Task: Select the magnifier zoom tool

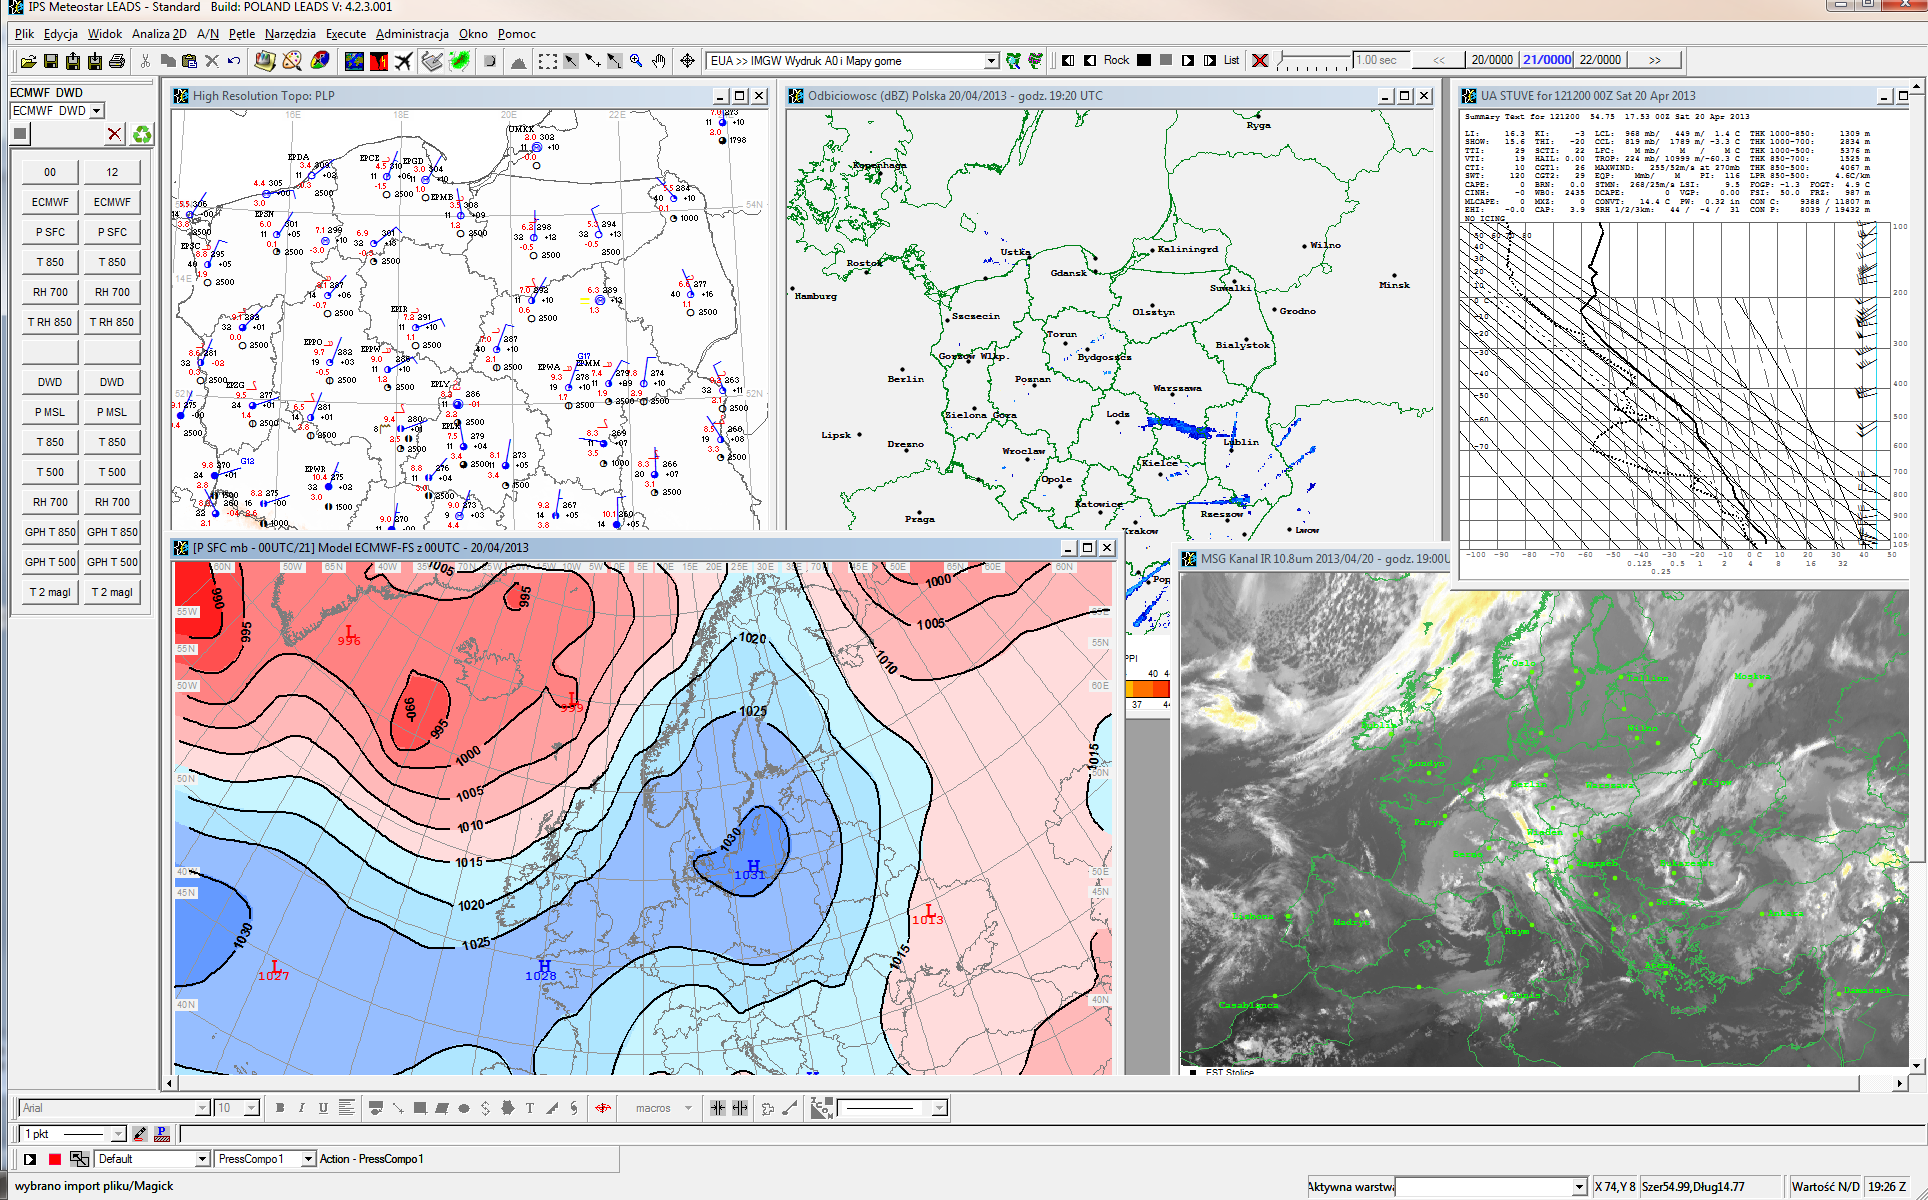Action: 636,61
